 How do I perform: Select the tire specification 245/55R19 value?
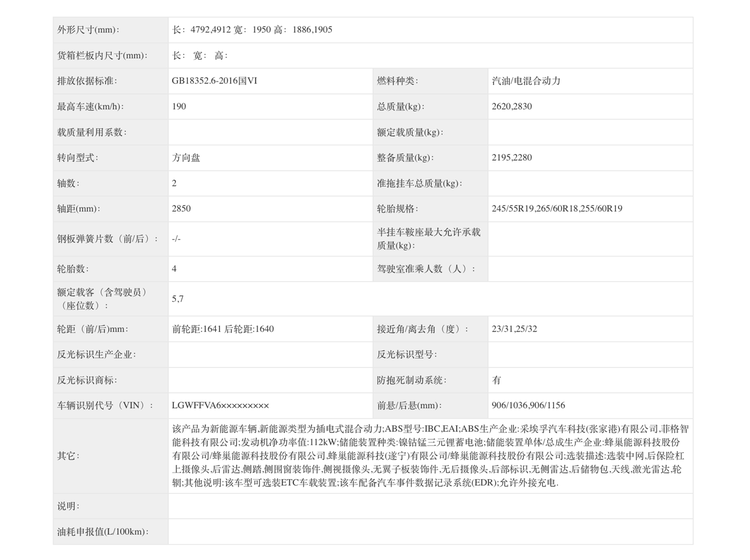(x=557, y=209)
